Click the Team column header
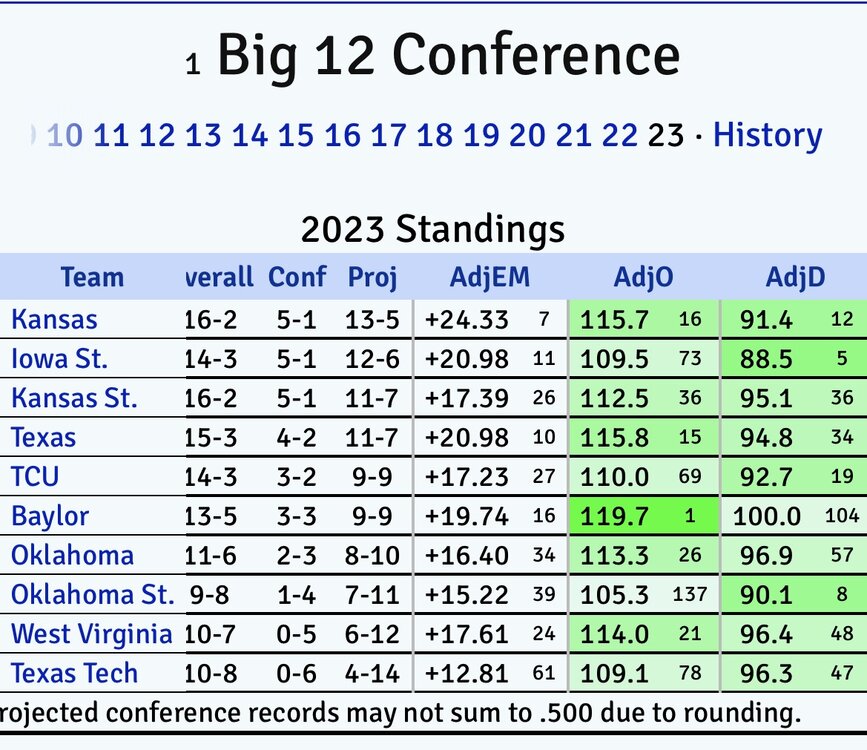 click(x=92, y=277)
